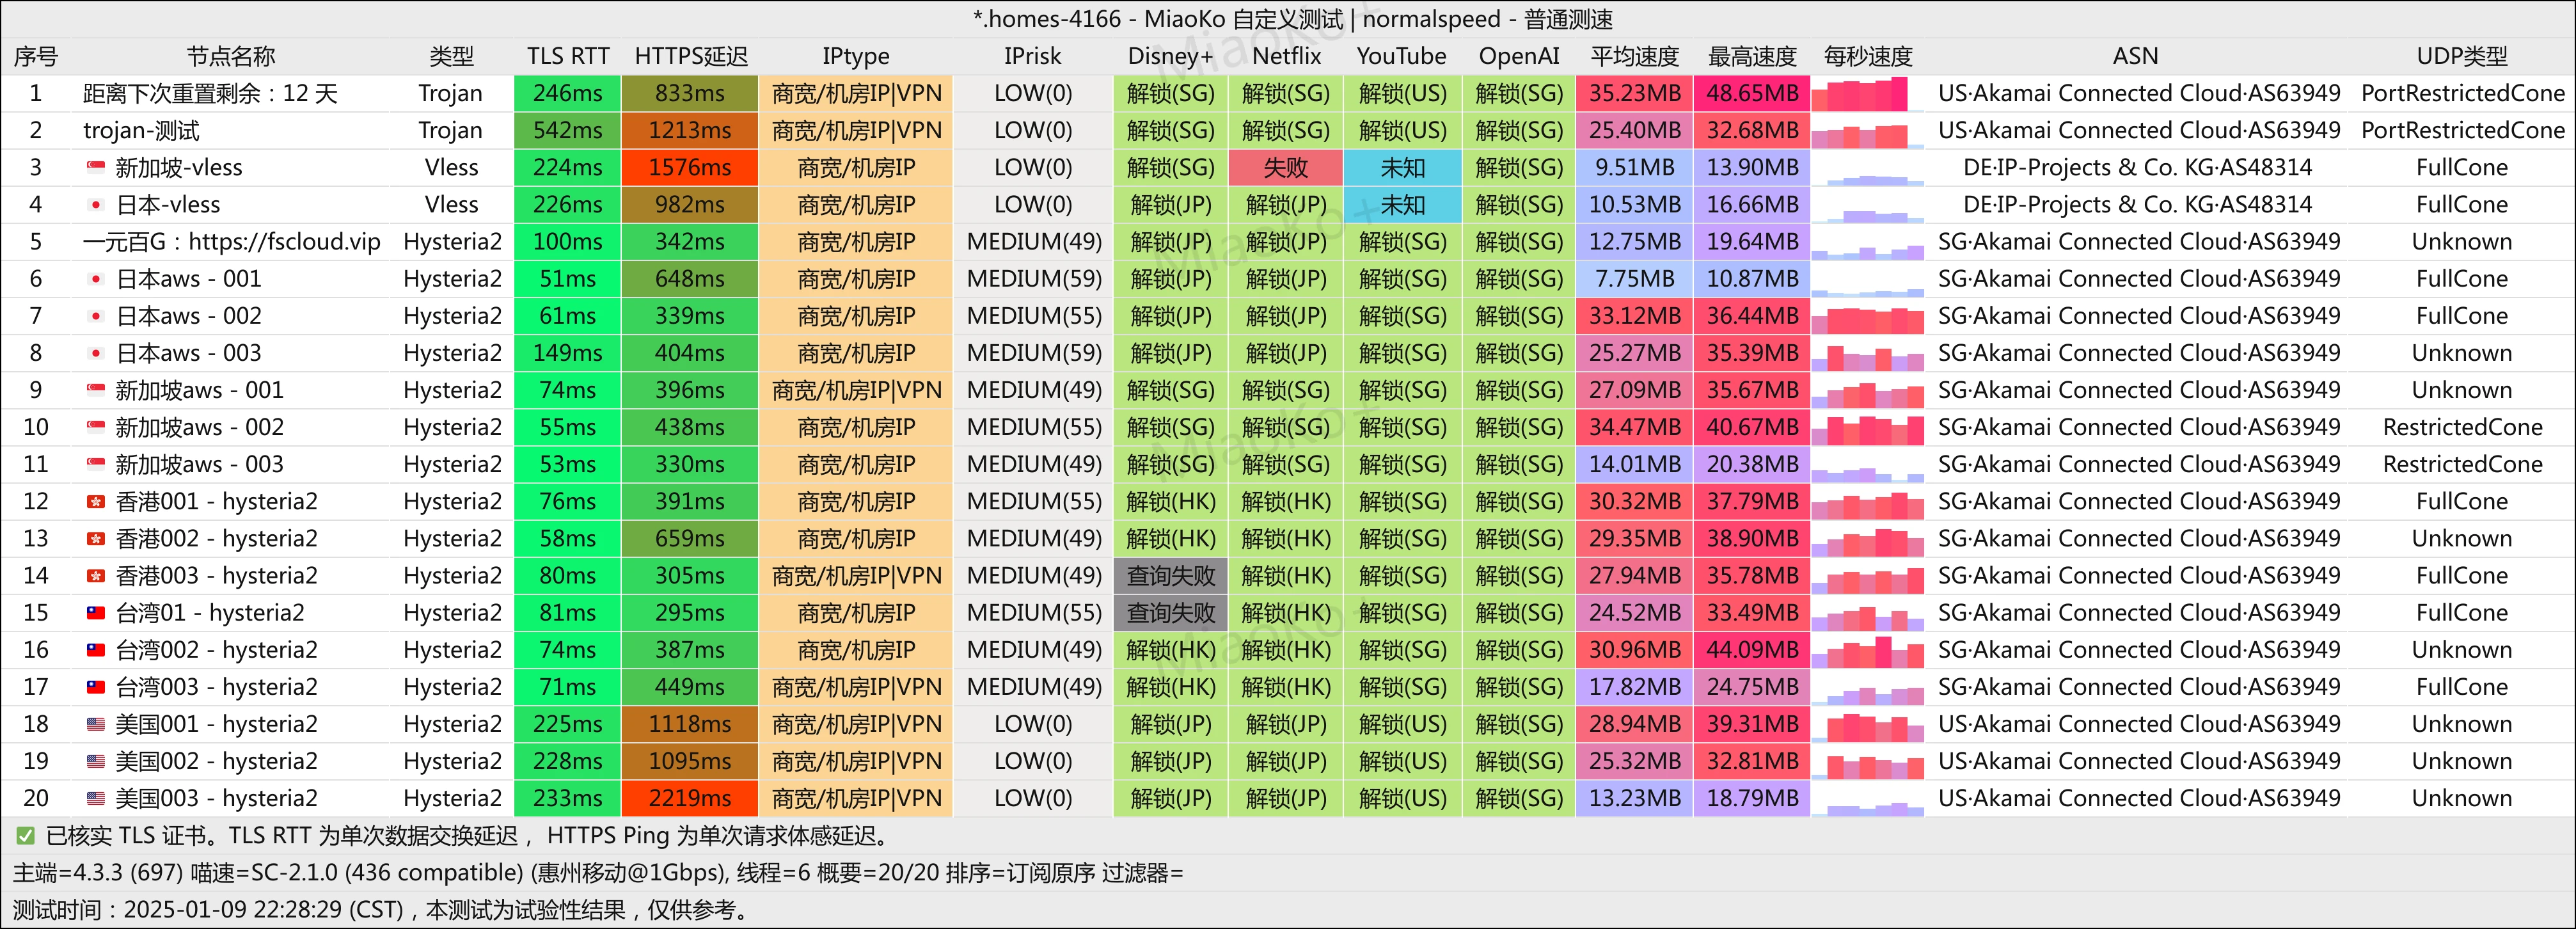Click the PortRestrictedCone cell for trojan-测试
This screenshot has height=929, width=2576.
pyautogui.click(x=2462, y=130)
